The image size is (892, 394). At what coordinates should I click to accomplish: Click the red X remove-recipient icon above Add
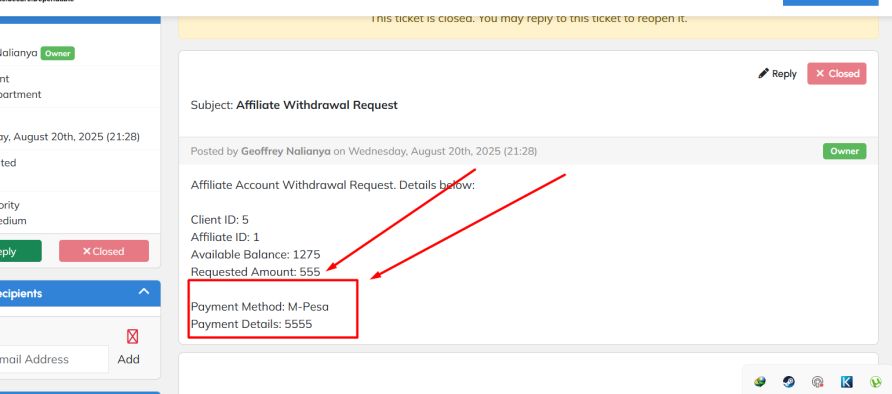[133, 337]
